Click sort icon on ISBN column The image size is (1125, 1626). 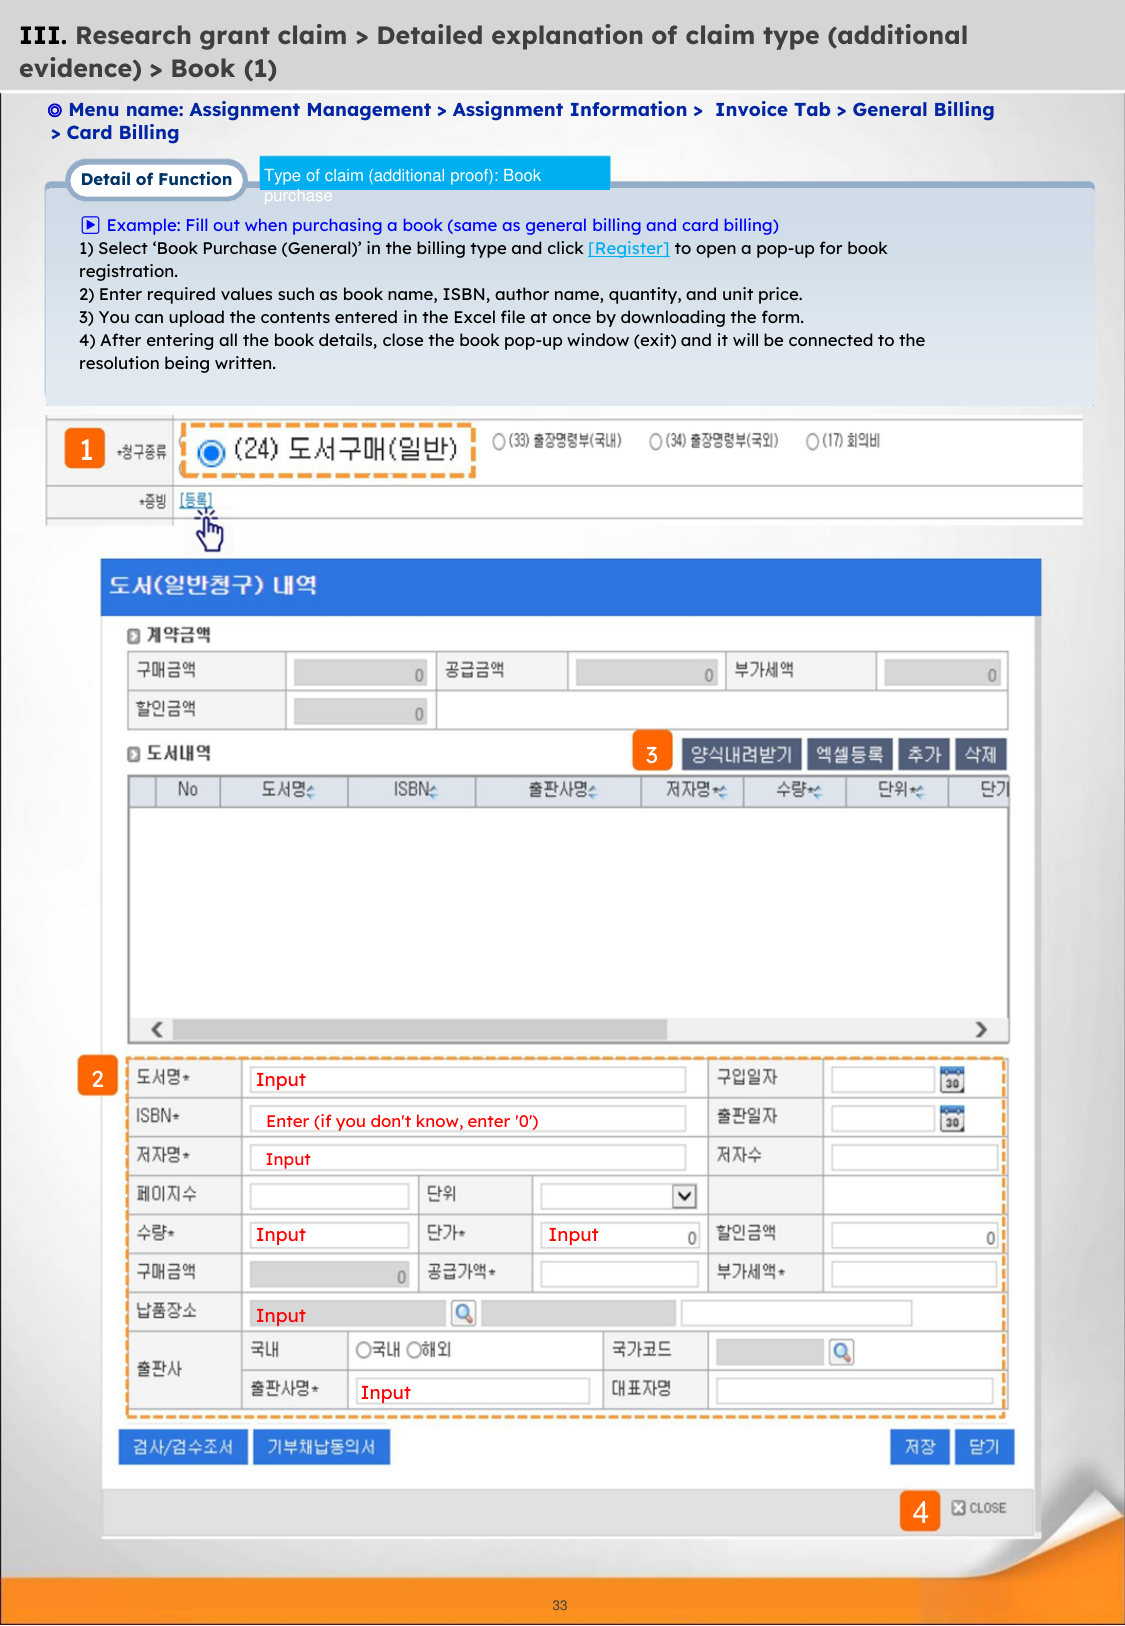434,791
